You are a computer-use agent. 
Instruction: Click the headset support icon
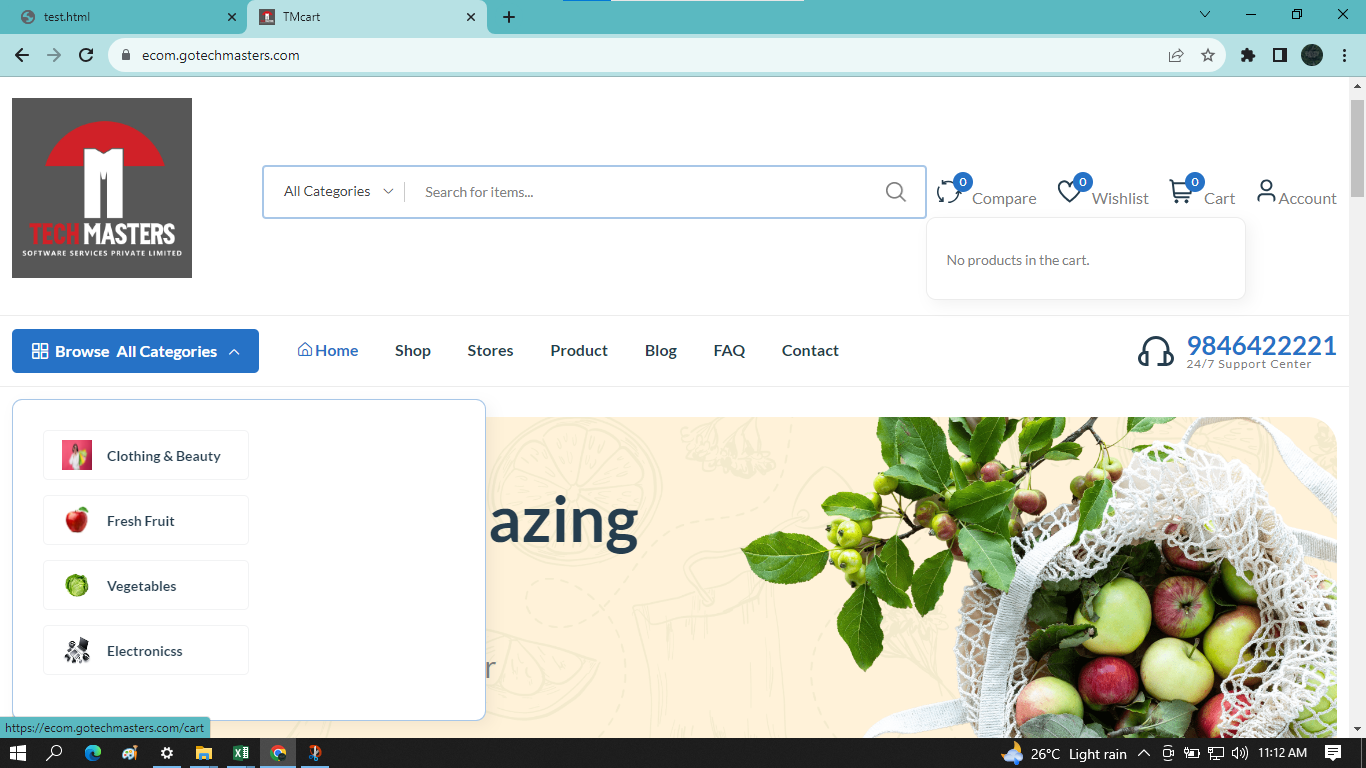pyautogui.click(x=1155, y=352)
